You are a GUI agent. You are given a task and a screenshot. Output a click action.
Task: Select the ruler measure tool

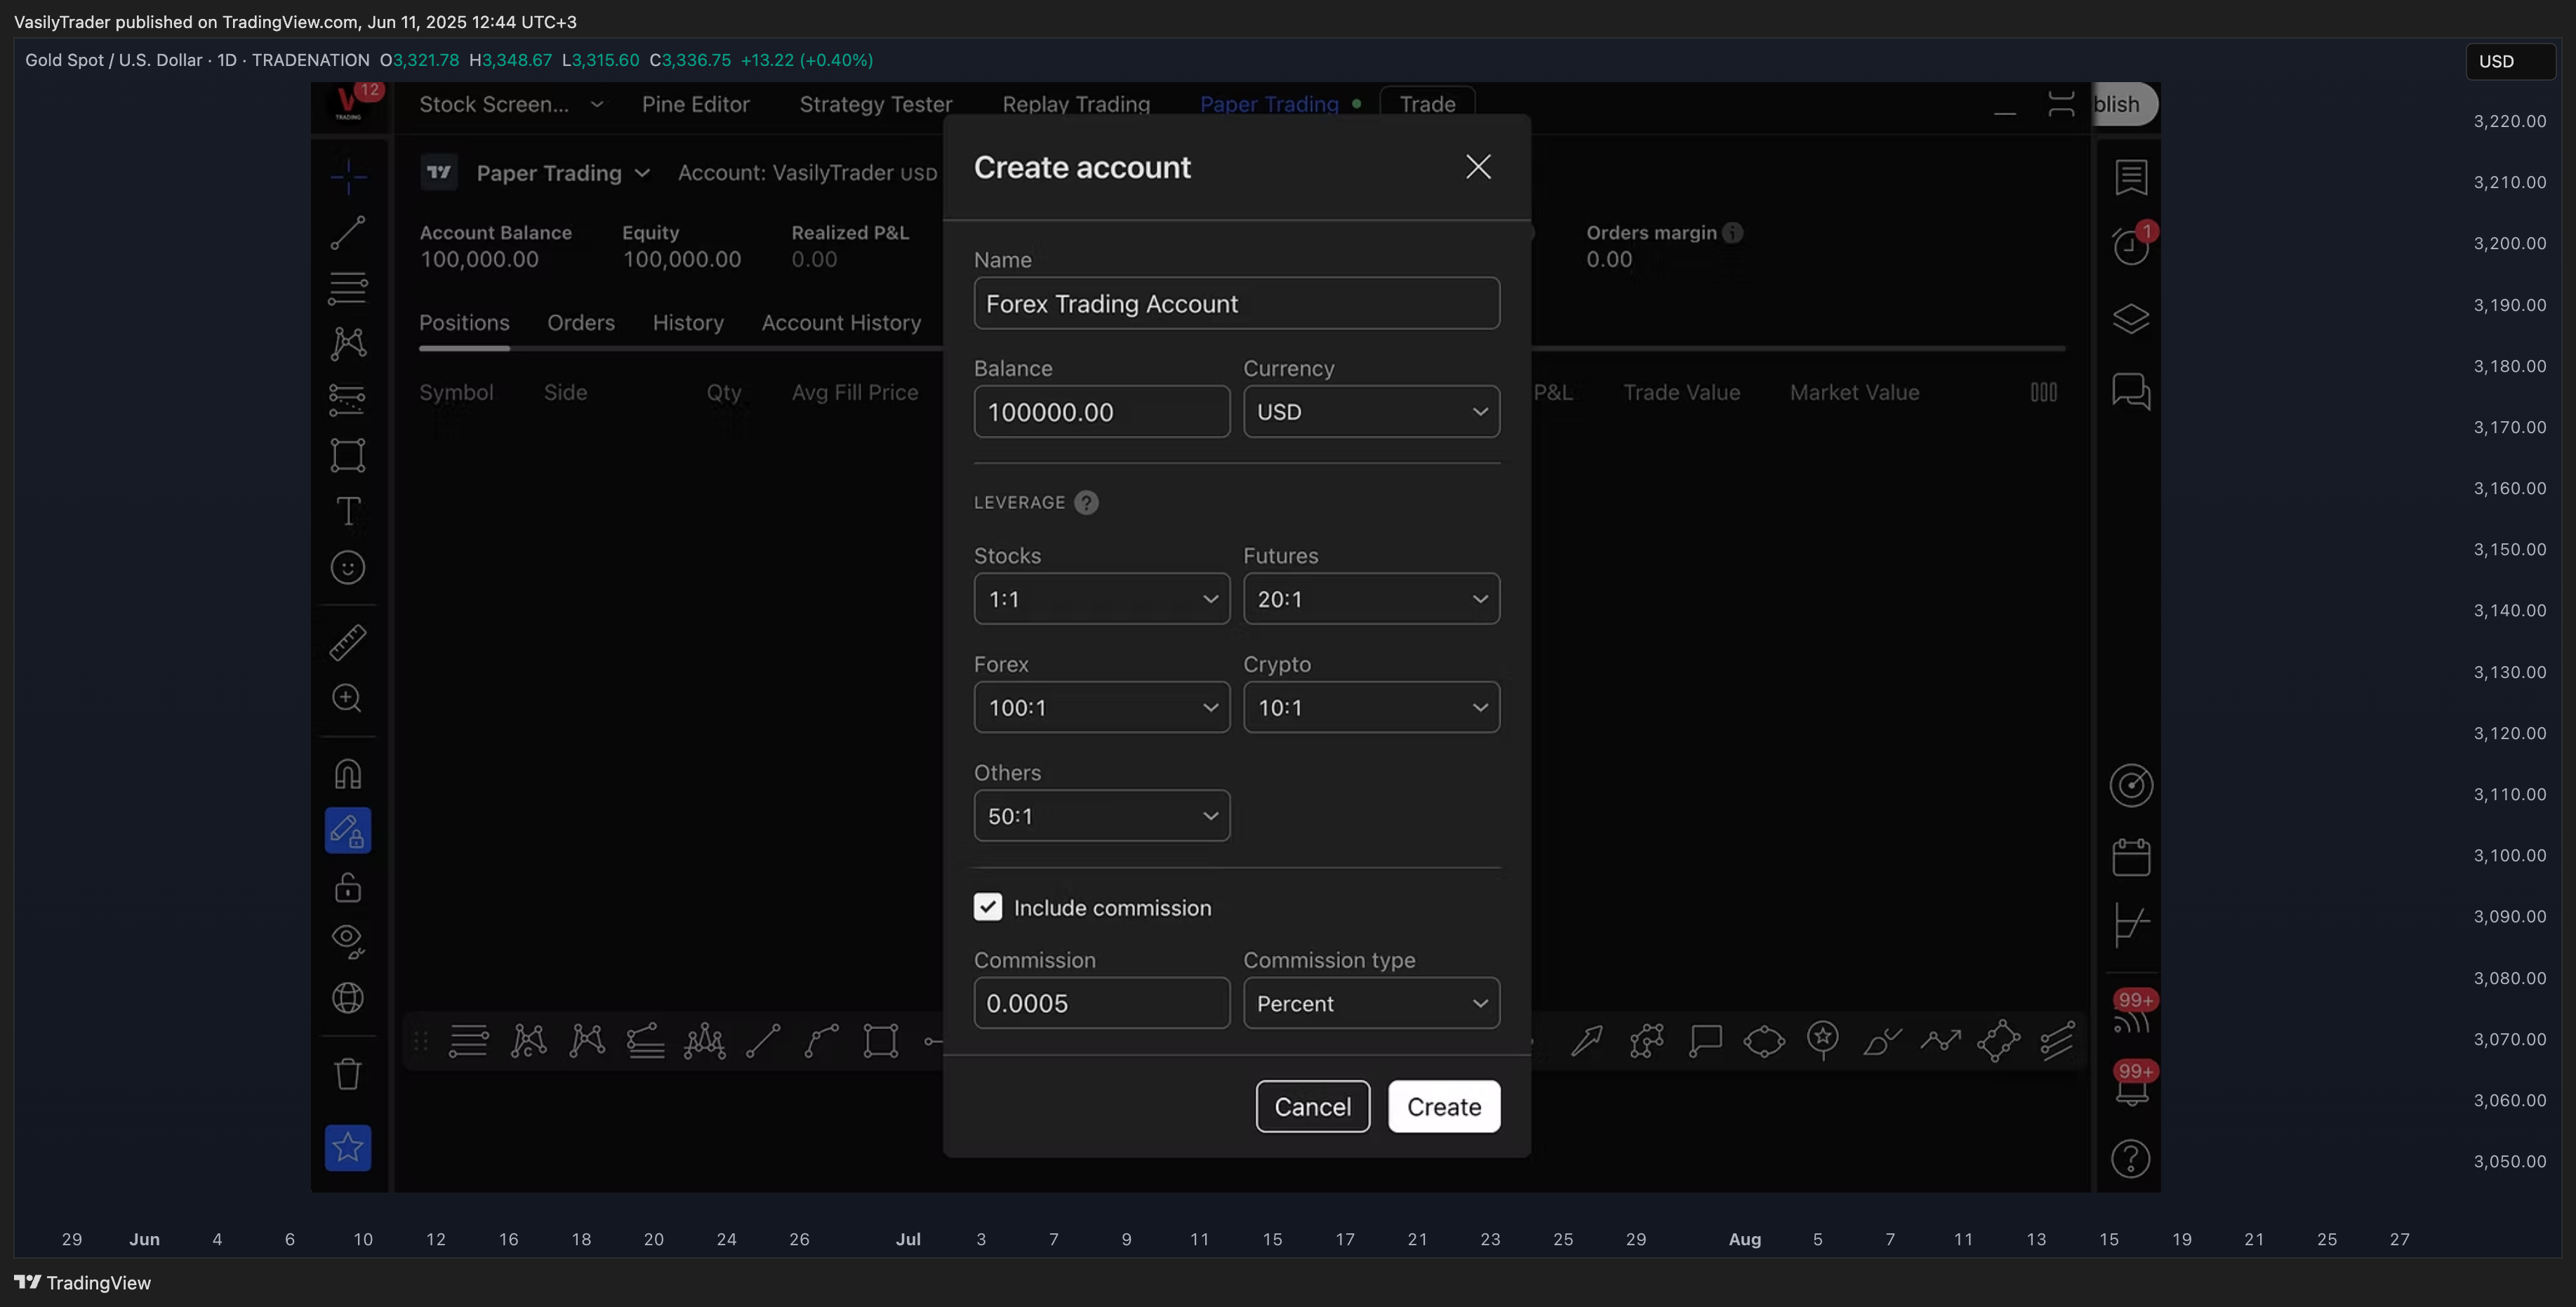click(348, 642)
